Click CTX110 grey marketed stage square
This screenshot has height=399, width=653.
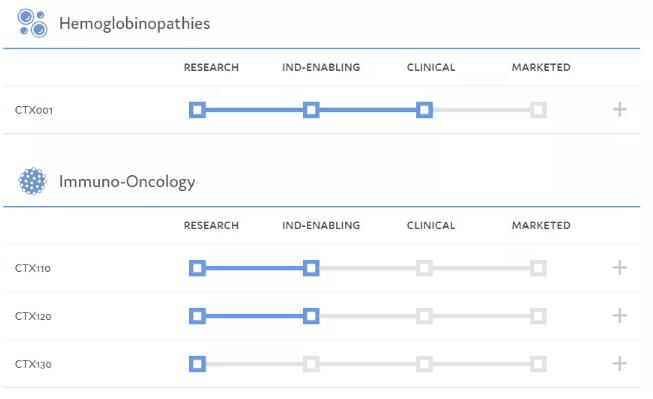click(538, 268)
